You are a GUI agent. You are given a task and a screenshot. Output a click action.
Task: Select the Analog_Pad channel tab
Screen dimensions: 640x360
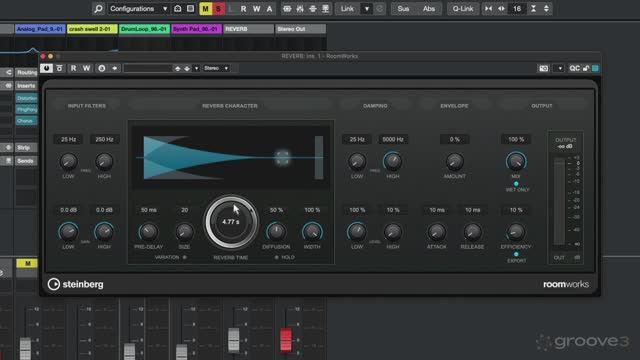click(40, 29)
